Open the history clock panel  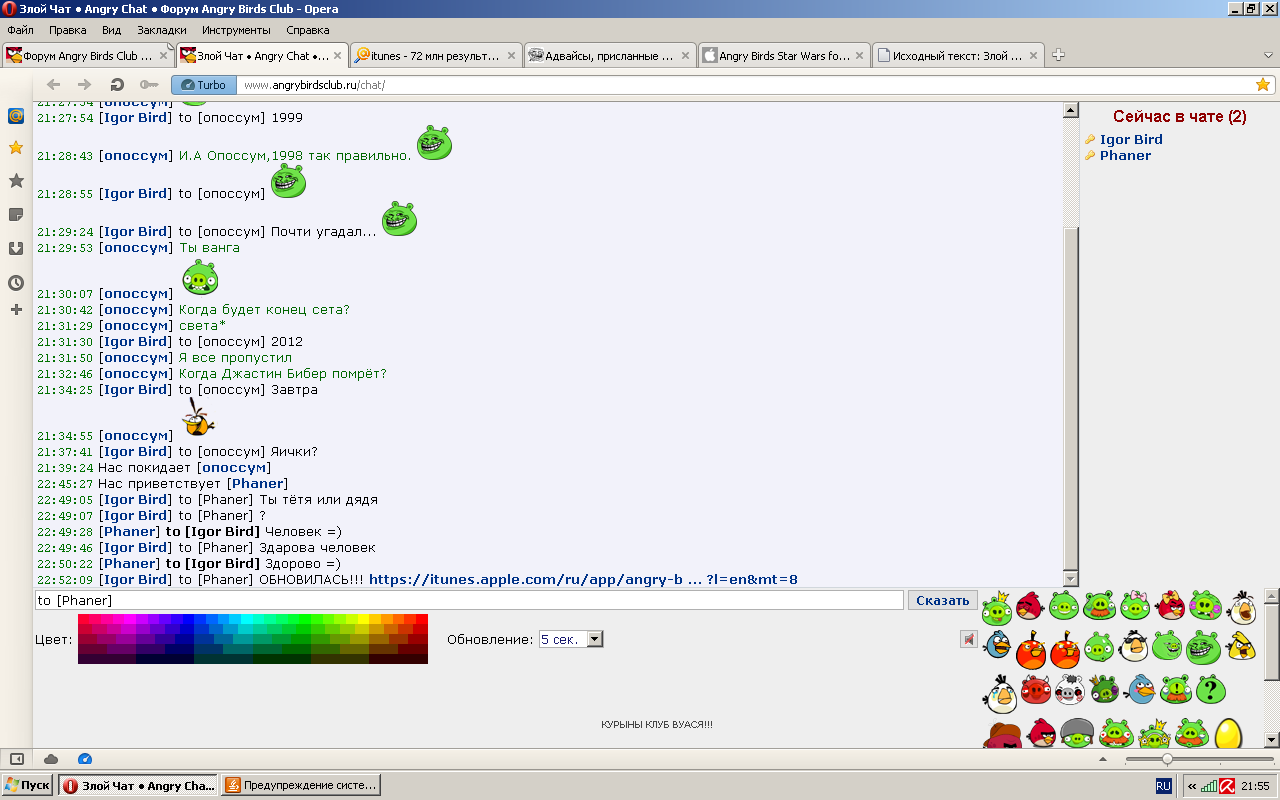[x=16, y=283]
